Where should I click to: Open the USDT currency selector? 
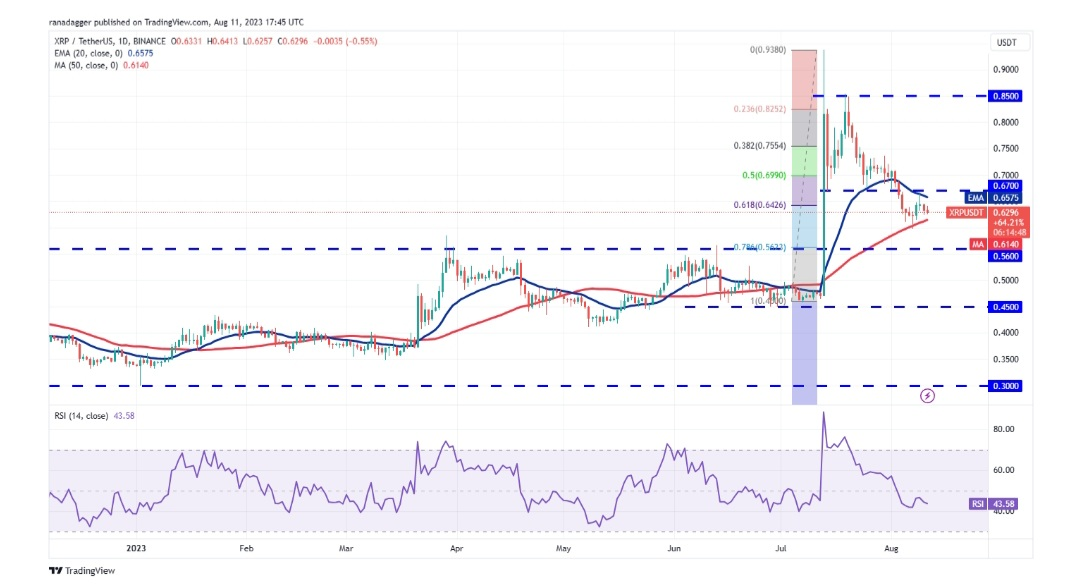pyautogui.click(x=1006, y=43)
